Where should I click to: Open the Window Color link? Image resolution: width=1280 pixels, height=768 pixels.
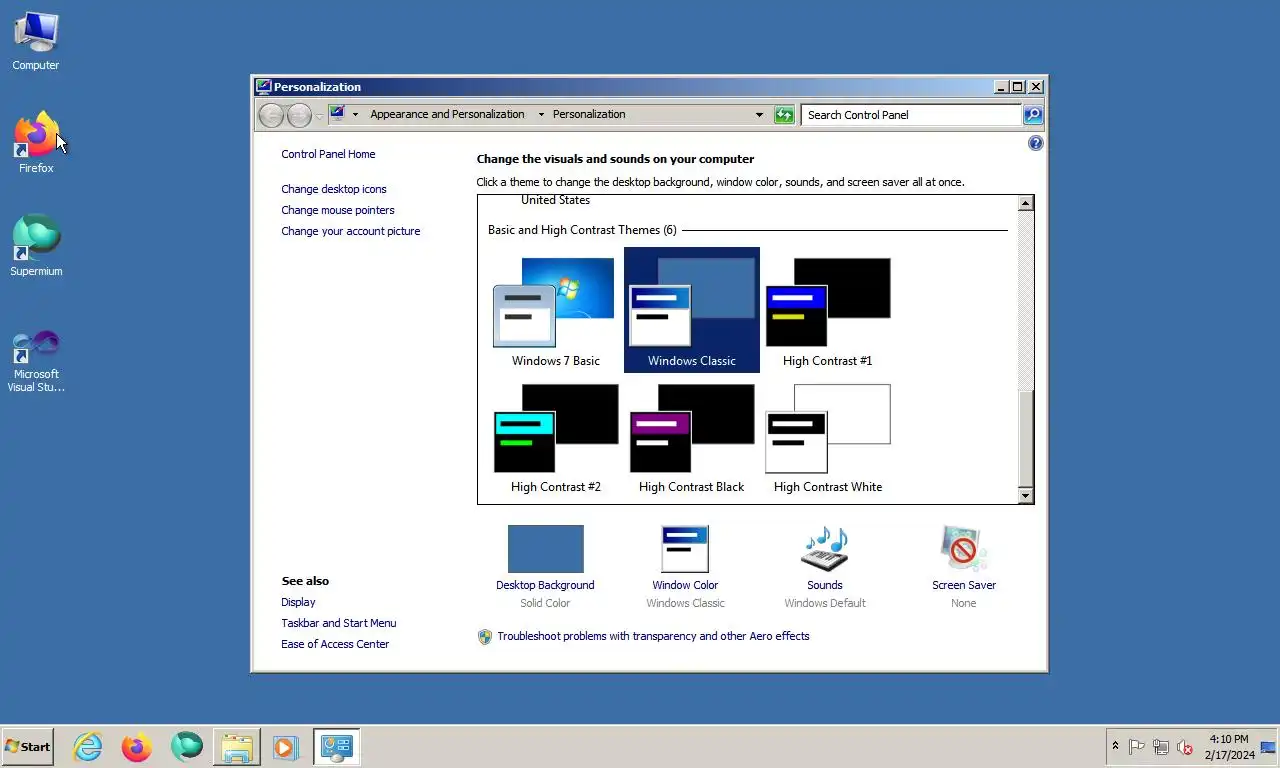(x=685, y=585)
